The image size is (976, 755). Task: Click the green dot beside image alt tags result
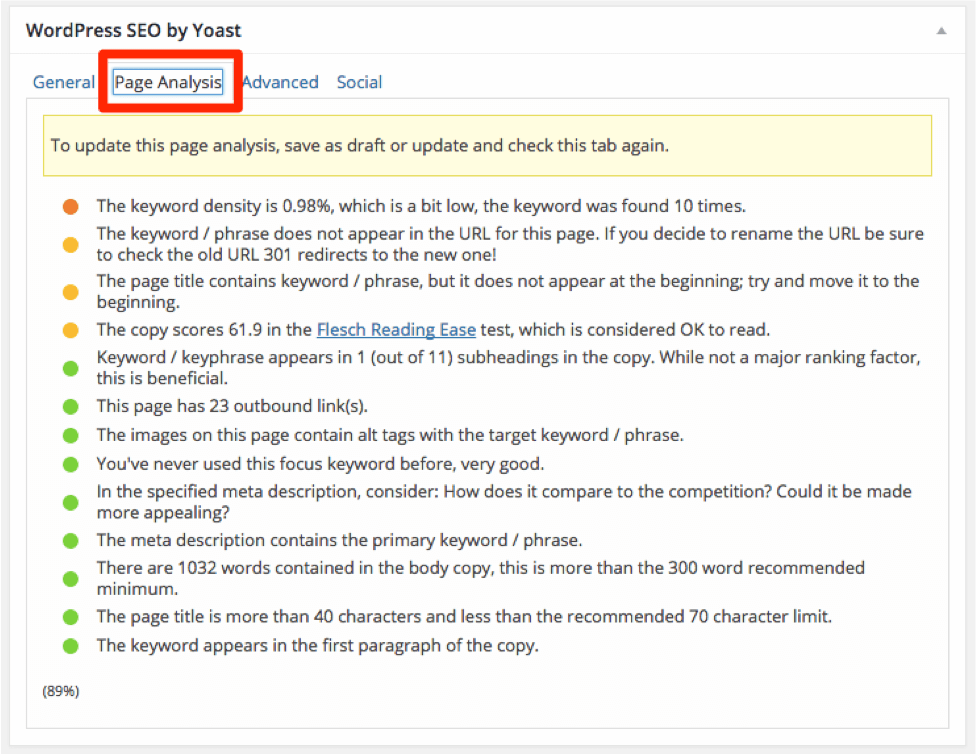click(70, 436)
